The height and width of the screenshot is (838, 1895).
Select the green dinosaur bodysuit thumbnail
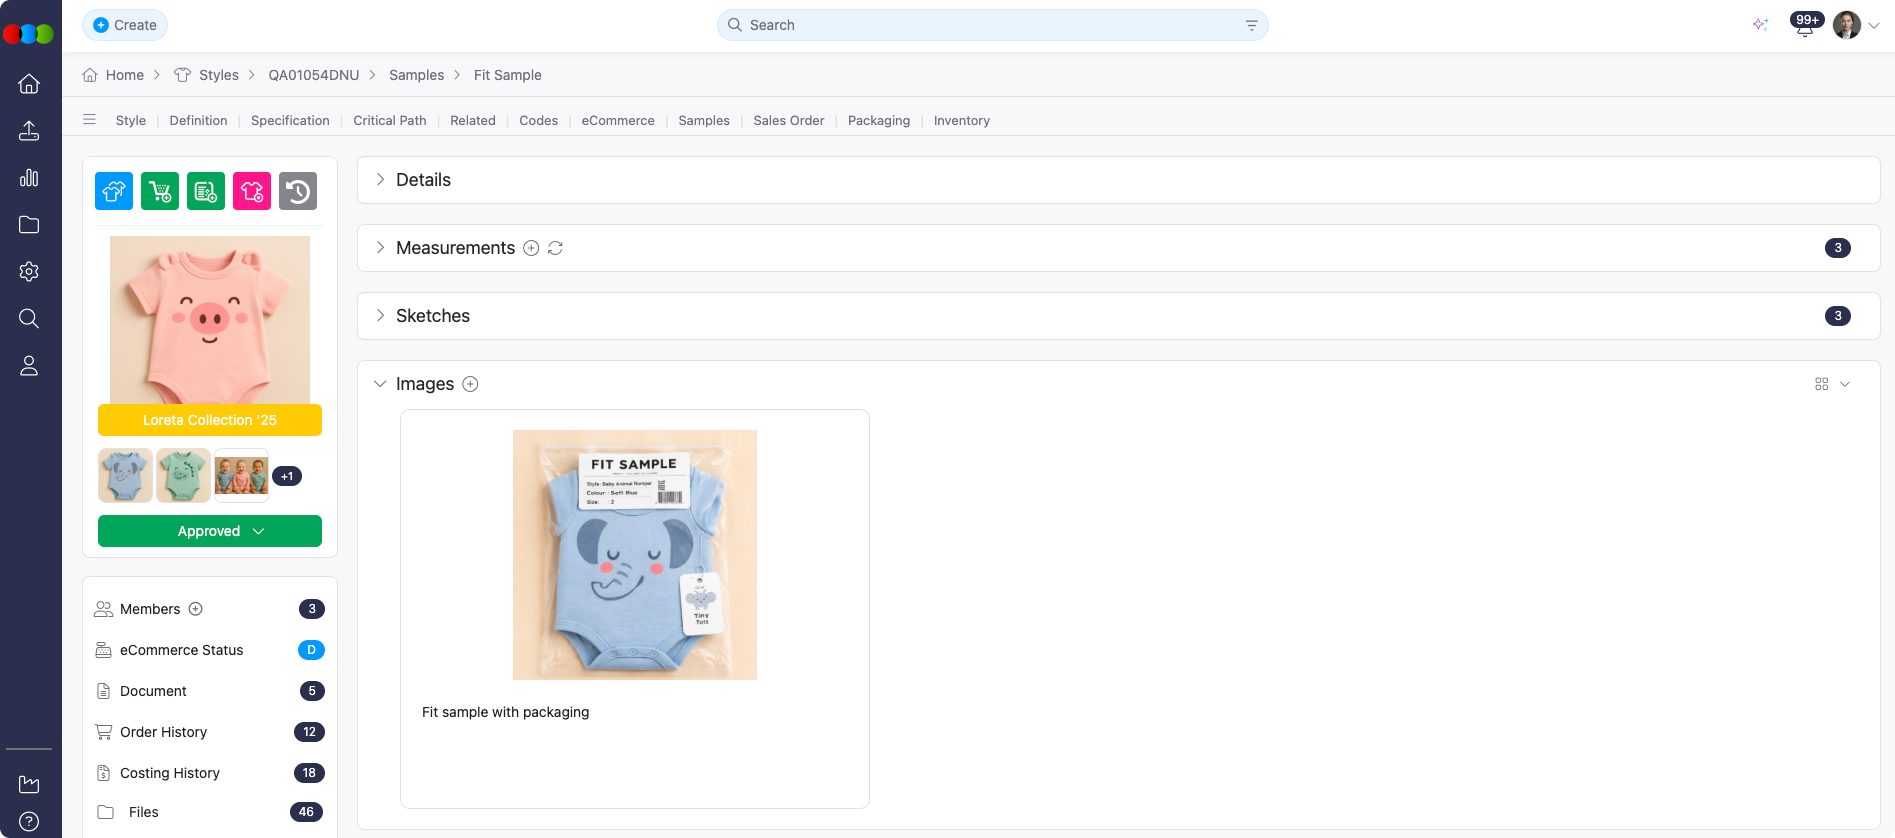[x=184, y=475]
